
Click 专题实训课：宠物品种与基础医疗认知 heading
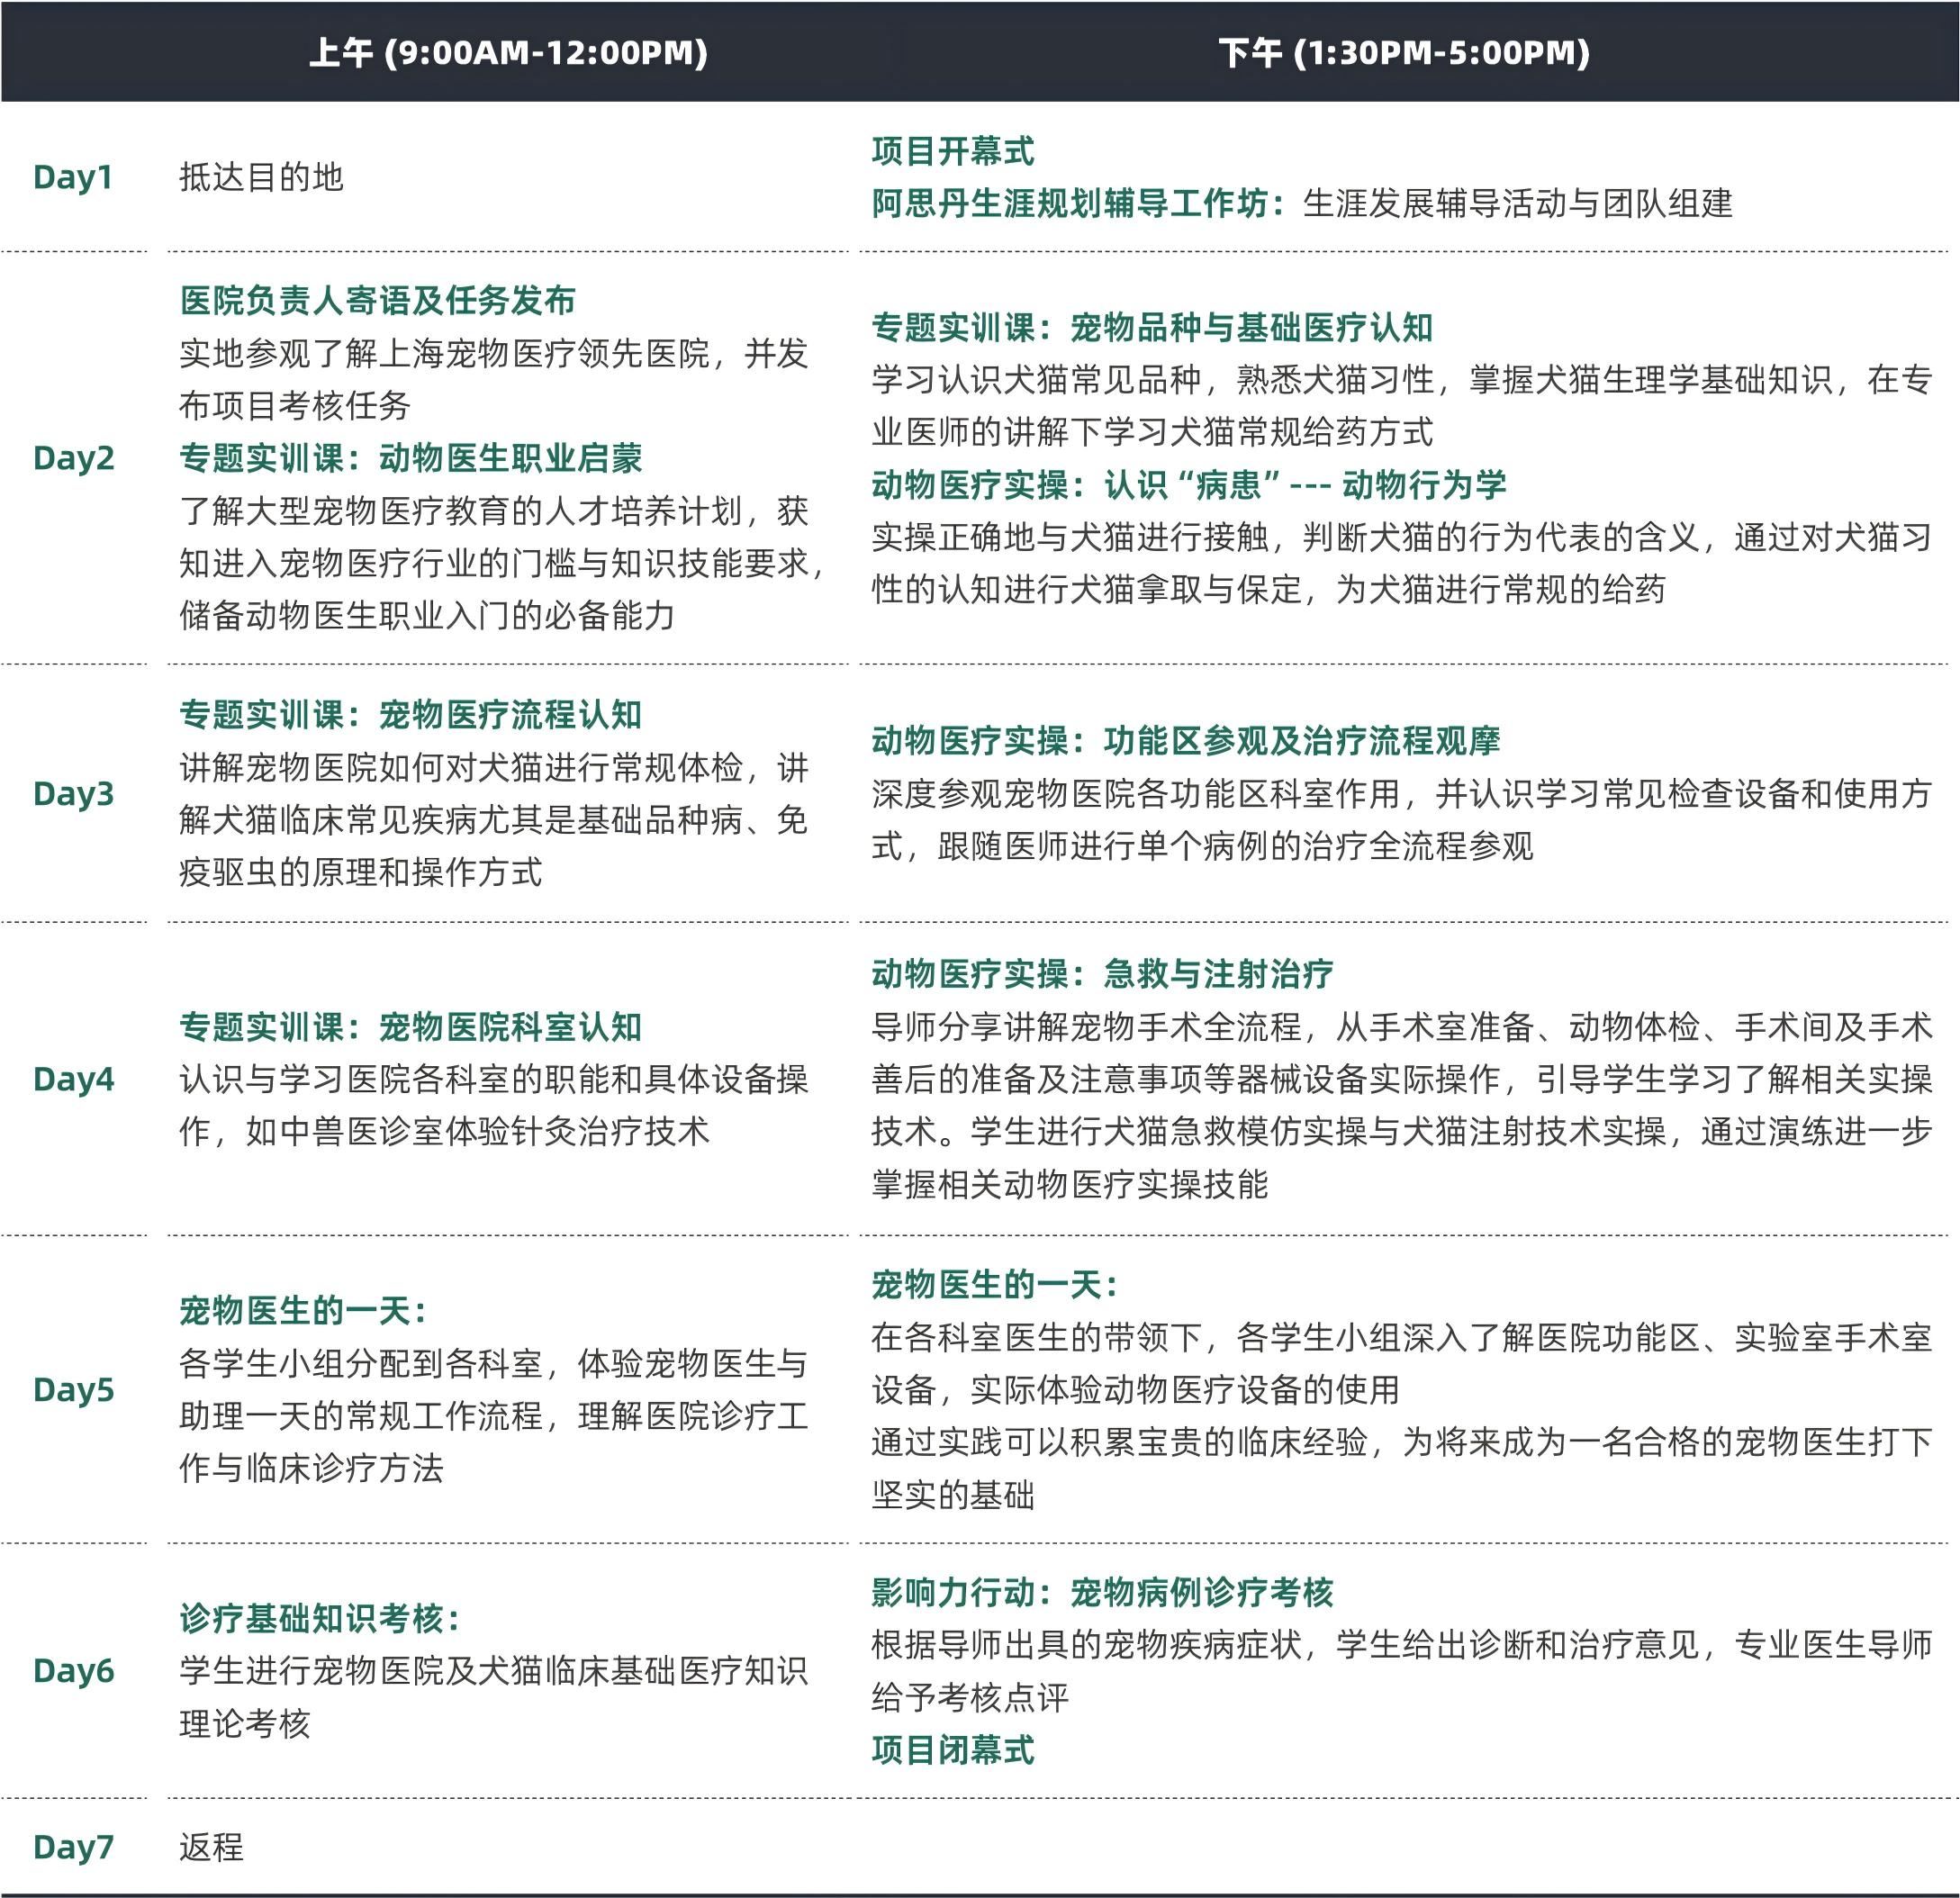[1151, 327]
